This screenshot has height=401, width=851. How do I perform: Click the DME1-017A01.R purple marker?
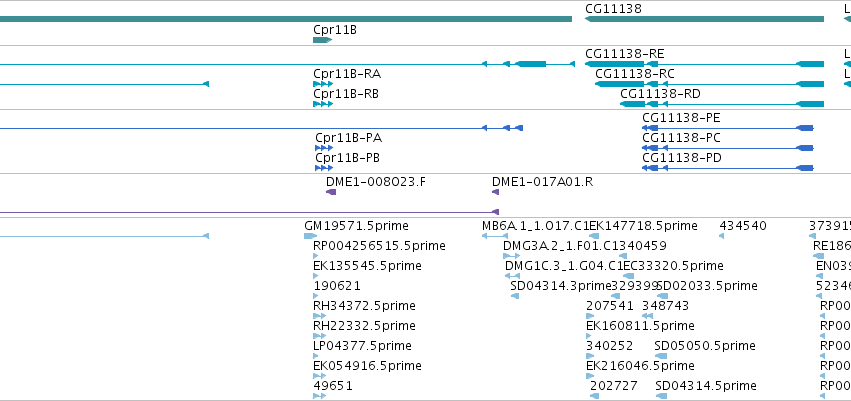point(496,192)
